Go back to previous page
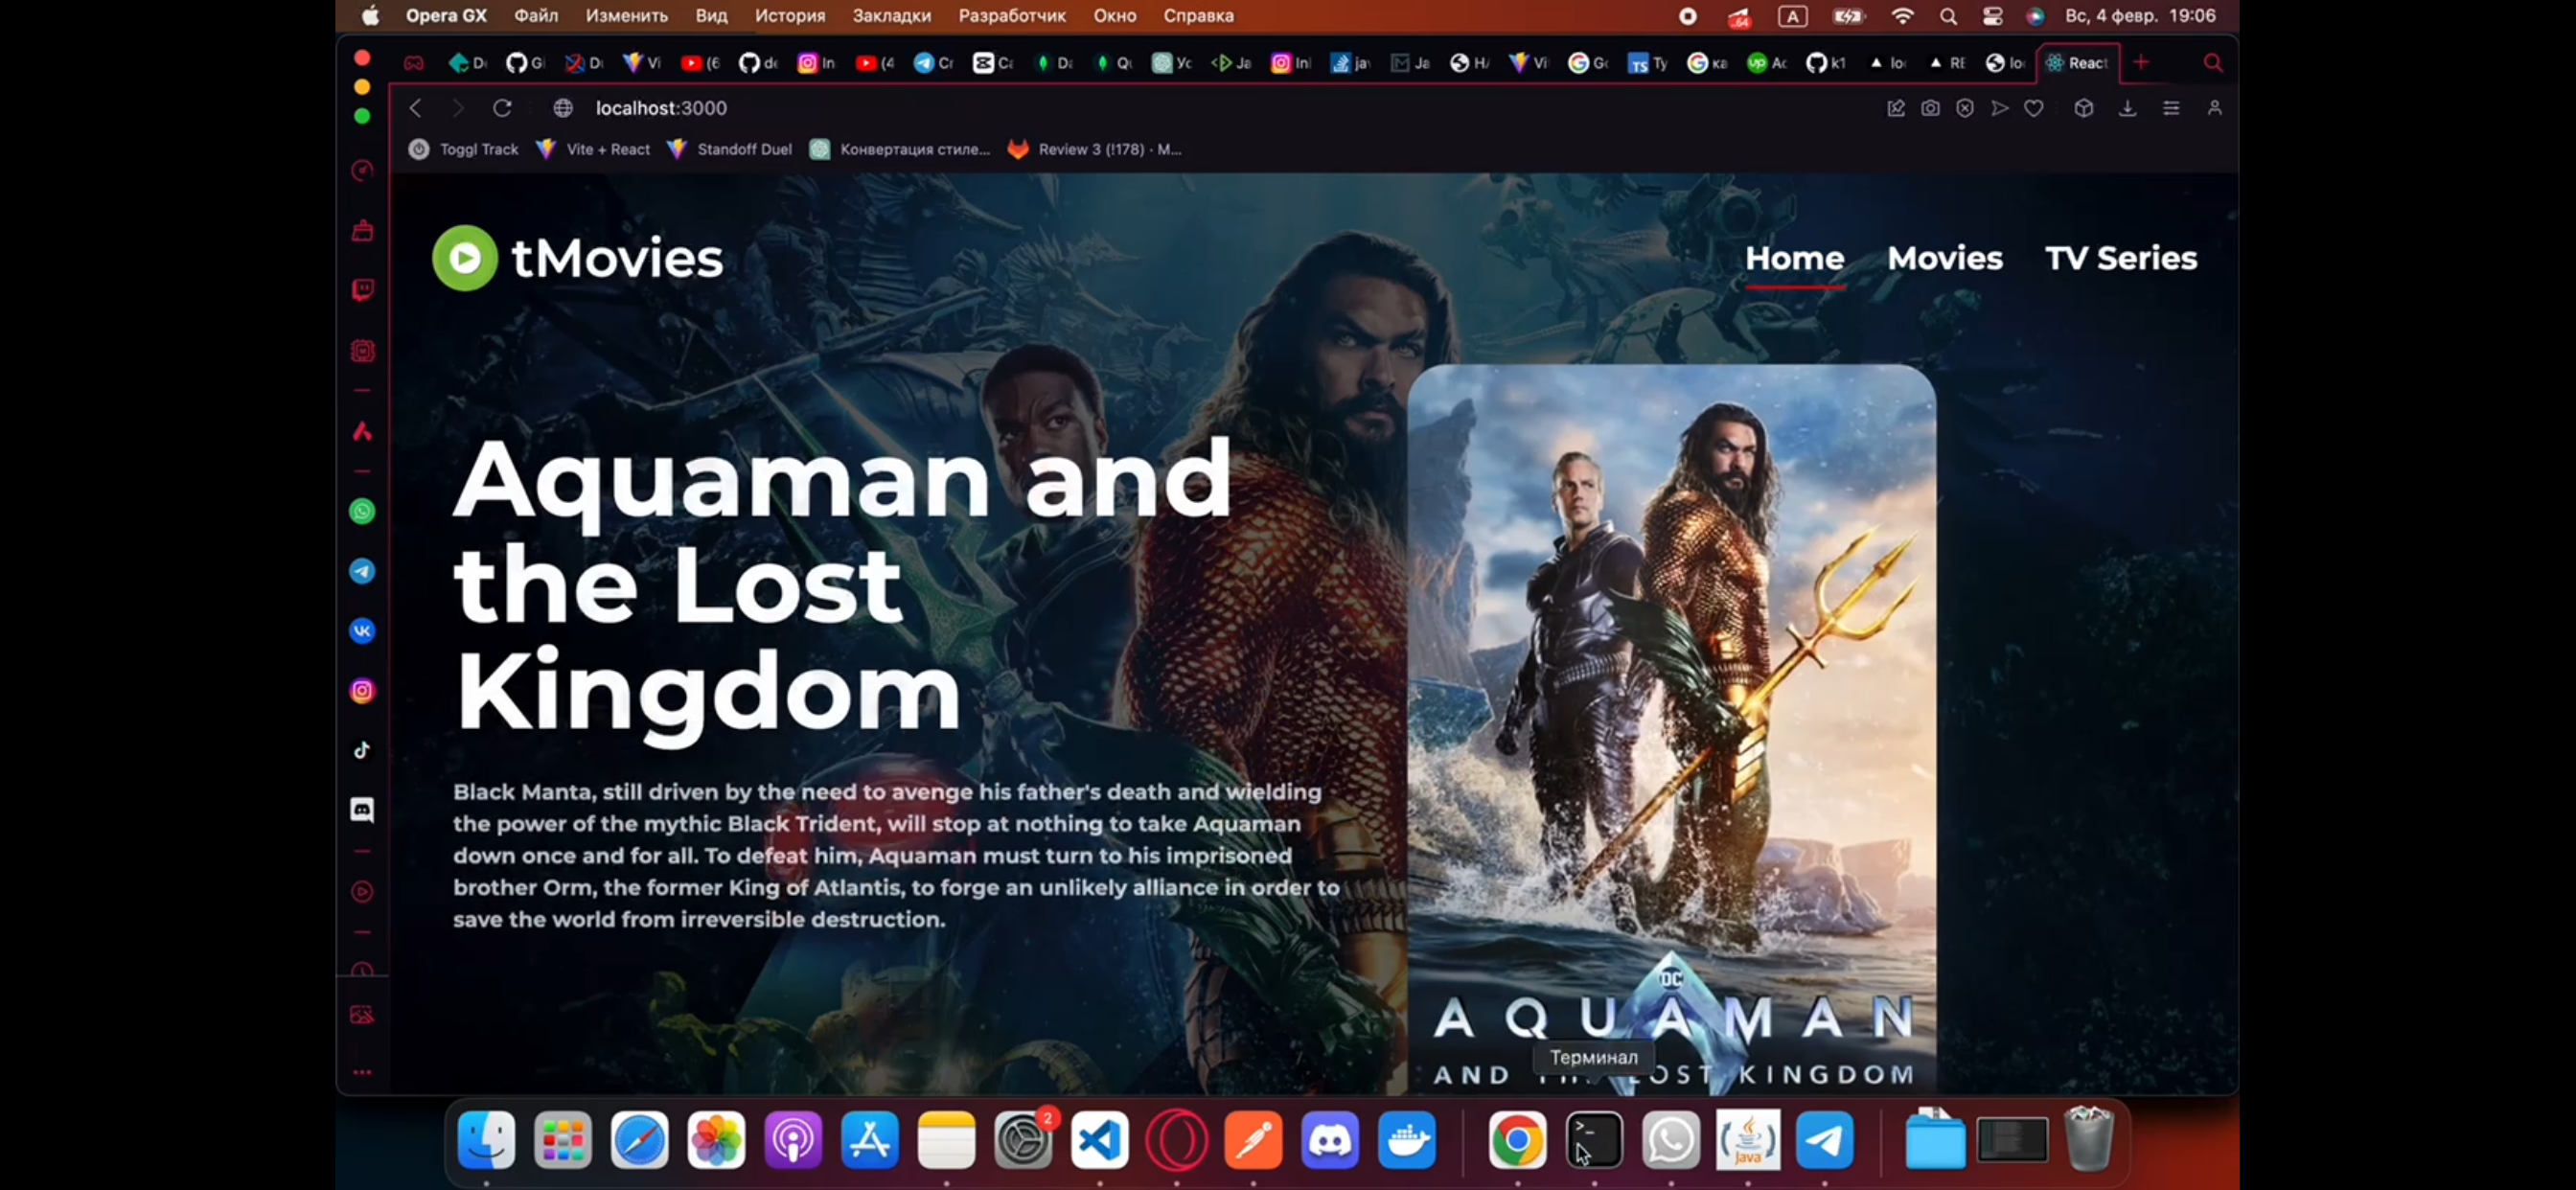This screenshot has width=2576, height=1190. [x=415, y=108]
